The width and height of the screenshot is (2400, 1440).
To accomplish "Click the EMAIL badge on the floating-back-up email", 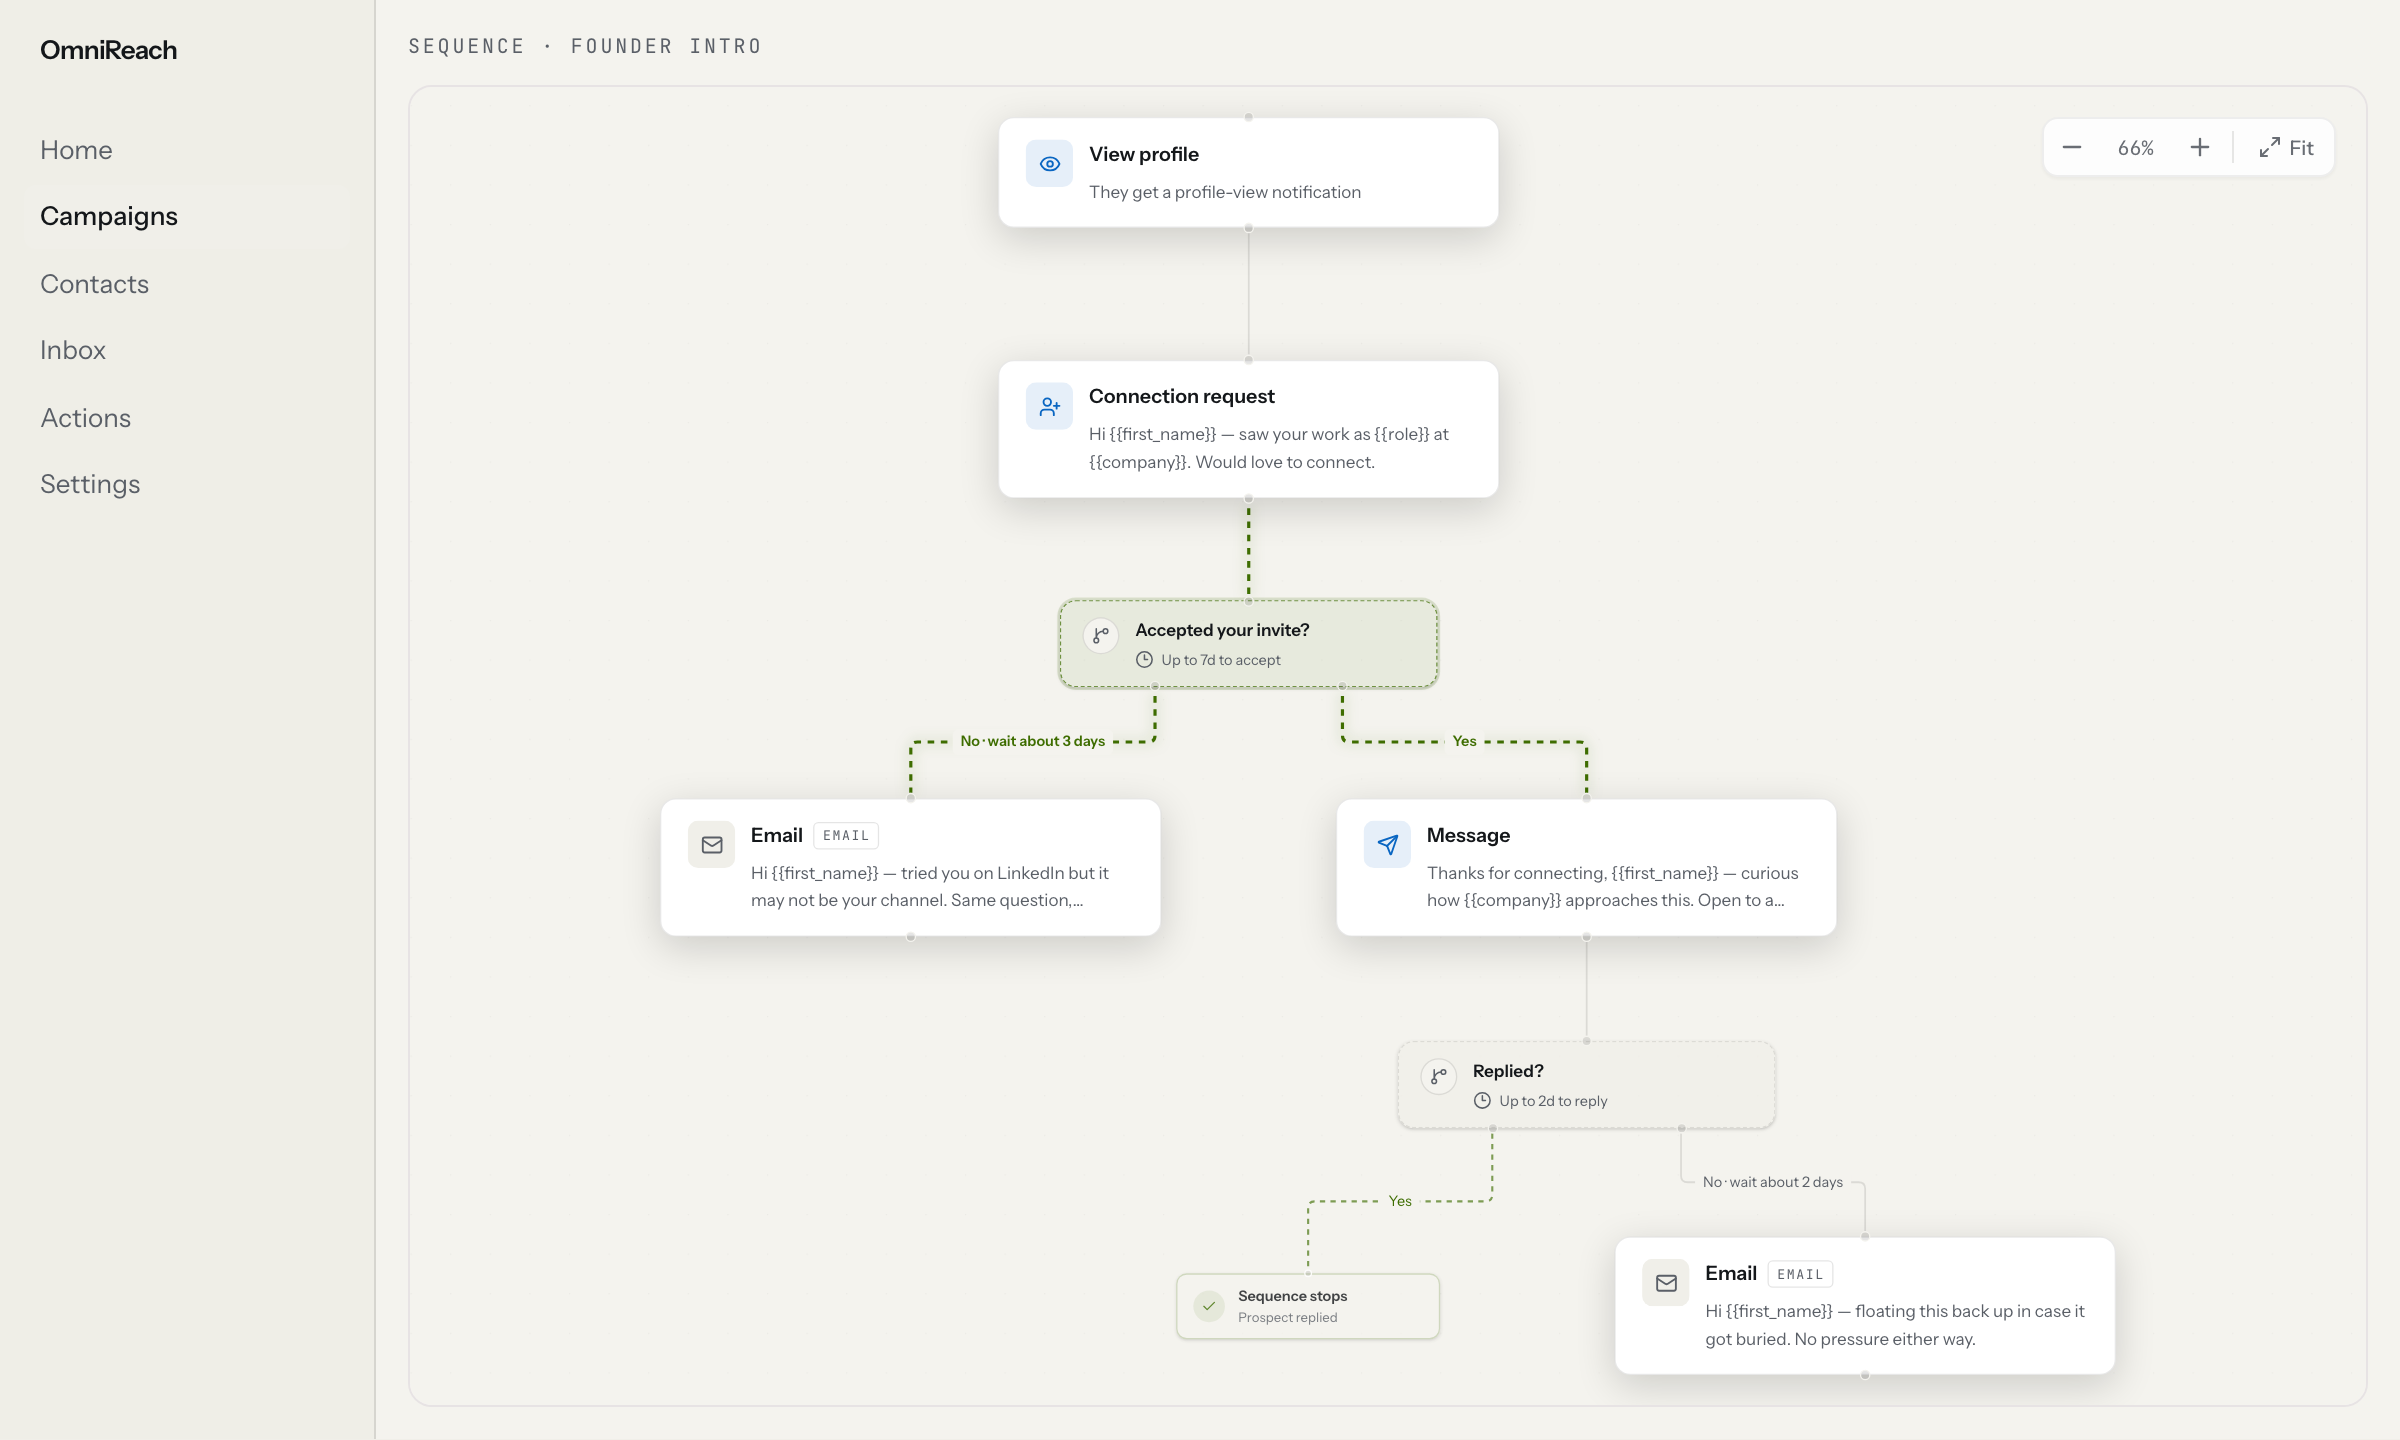I will click(x=1800, y=1274).
